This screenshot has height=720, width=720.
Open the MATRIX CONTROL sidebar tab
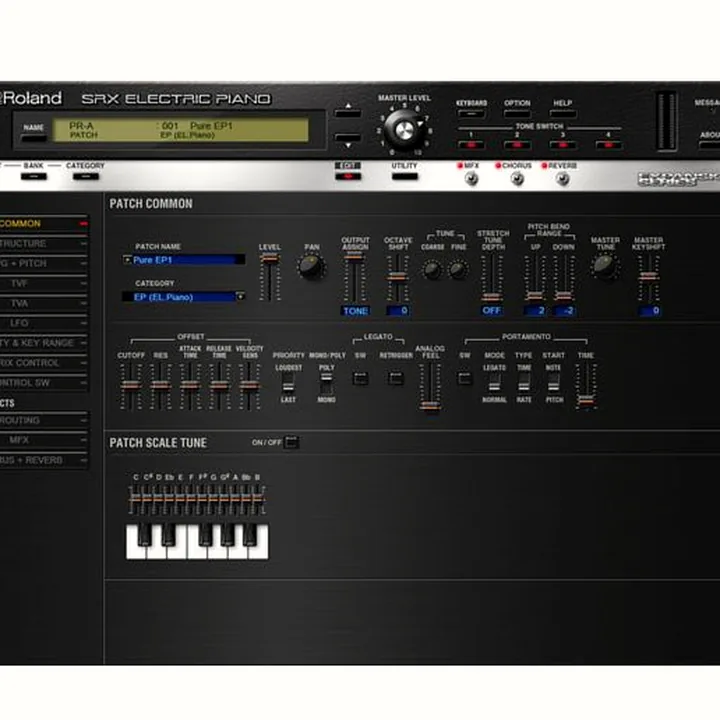(44, 363)
